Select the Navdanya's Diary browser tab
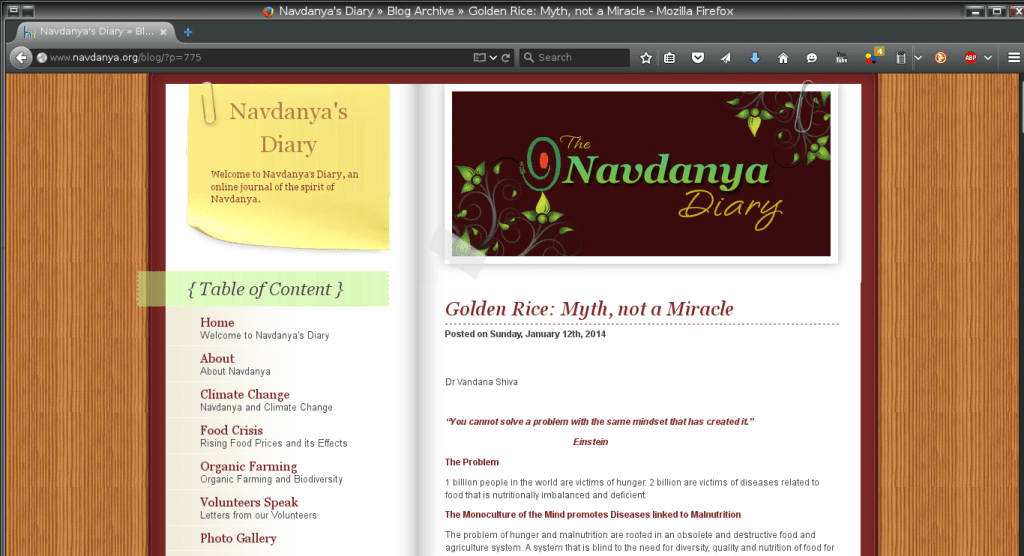This screenshot has height=556, width=1024. tap(95, 32)
